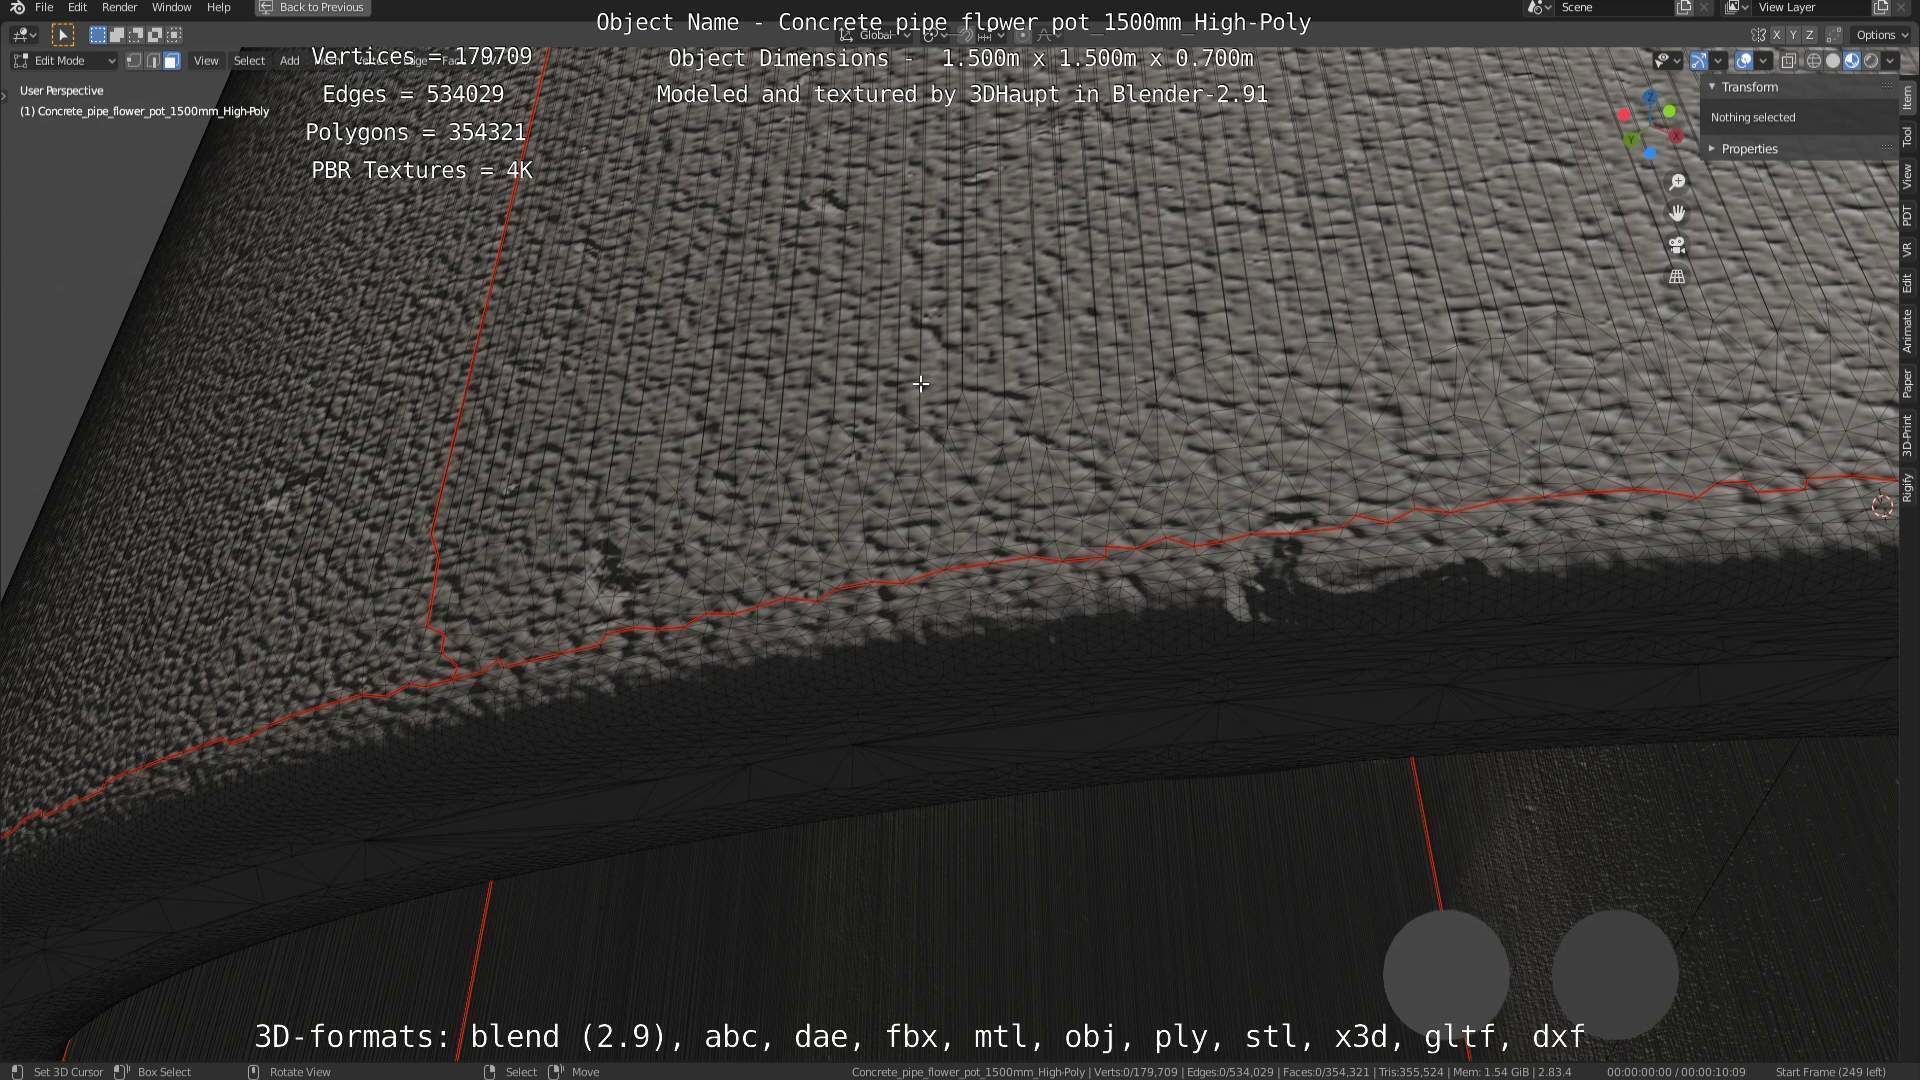Click Back to Previous button
Viewport: 1920px width, 1080px height.
(x=312, y=7)
